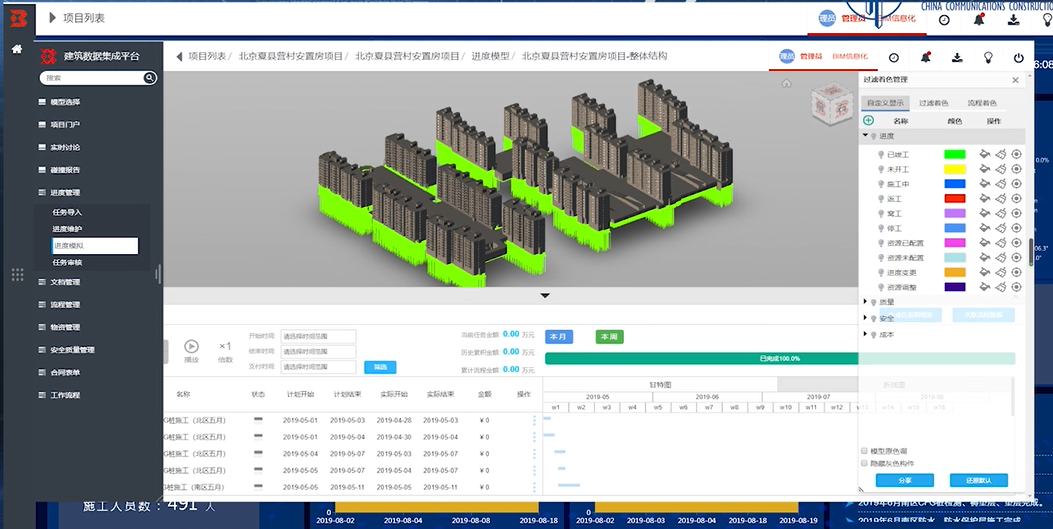This screenshot has width=1053, height=529.
Task: Collapse the 进度 tree group
Action: [x=866, y=136]
